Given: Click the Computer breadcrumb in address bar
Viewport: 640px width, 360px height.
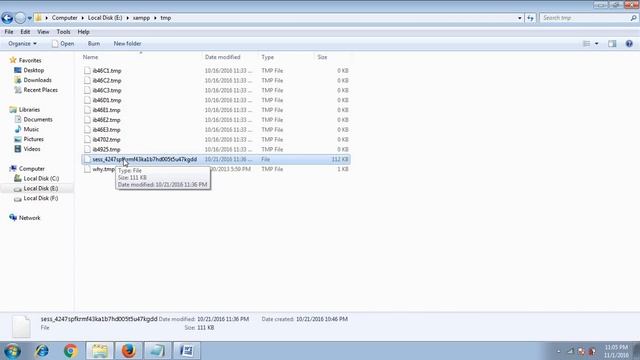Looking at the screenshot, I should (x=64, y=18).
